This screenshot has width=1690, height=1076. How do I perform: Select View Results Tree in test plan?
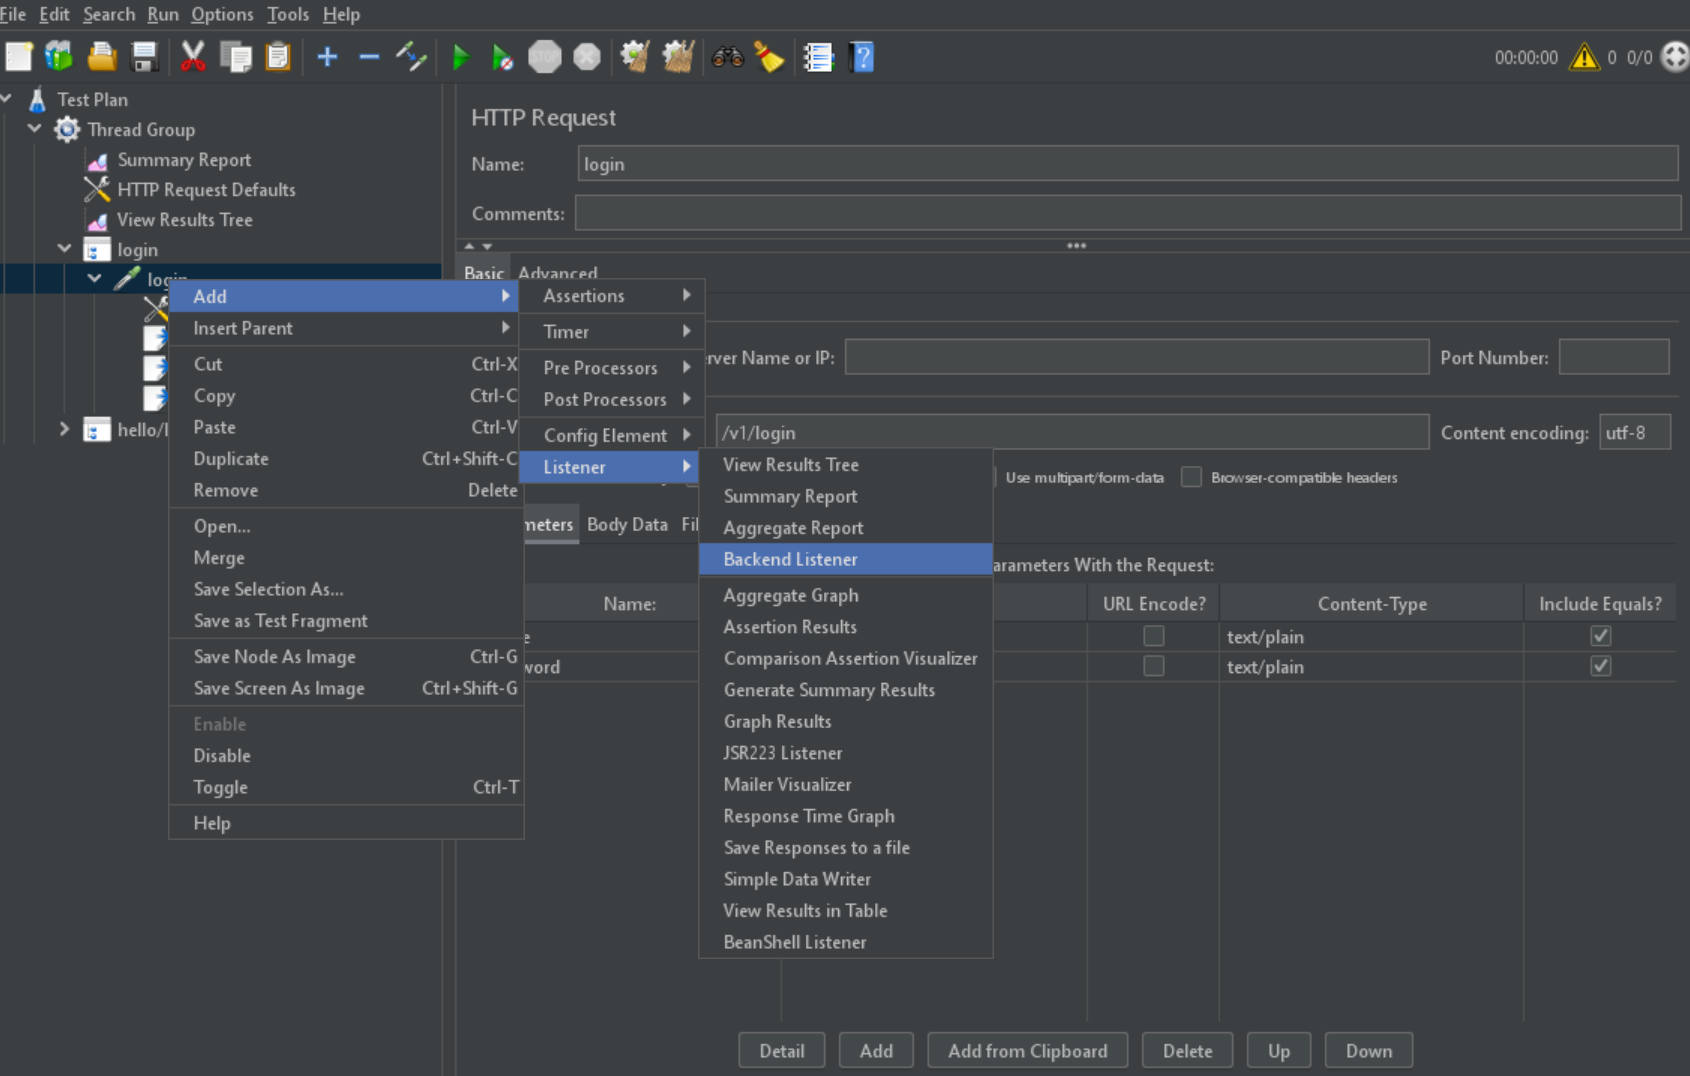tap(184, 220)
